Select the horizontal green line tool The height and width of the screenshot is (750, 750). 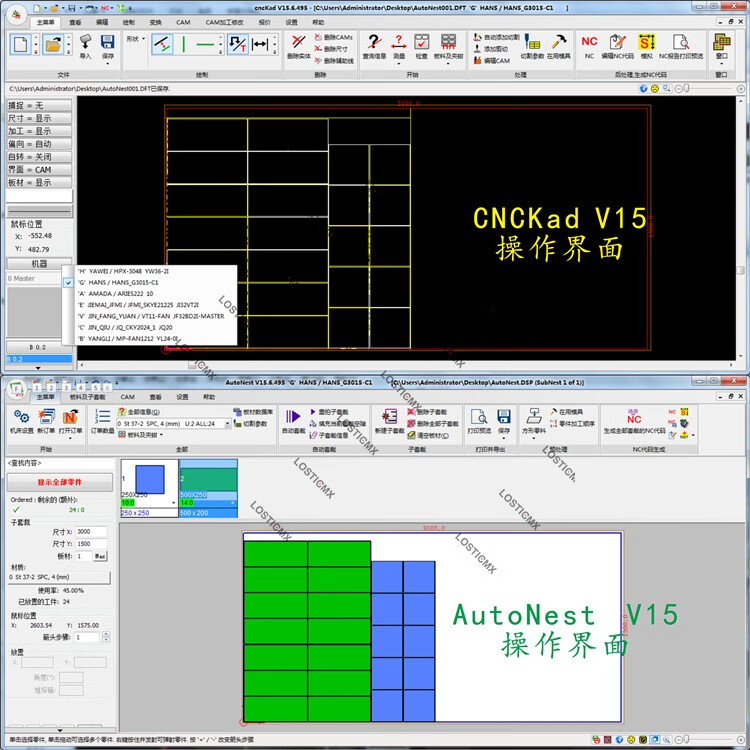pyautogui.click(x=205, y=44)
